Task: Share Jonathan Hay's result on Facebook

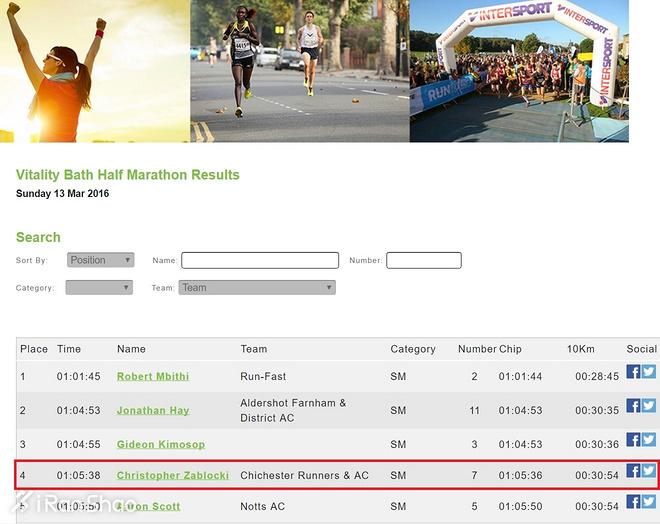Action: [633, 406]
